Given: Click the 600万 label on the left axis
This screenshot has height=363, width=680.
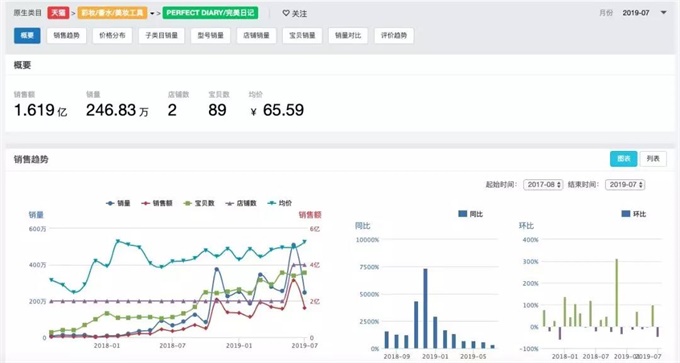Looking at the screenshot, I should pyautogui.click(x=37, y=229).
